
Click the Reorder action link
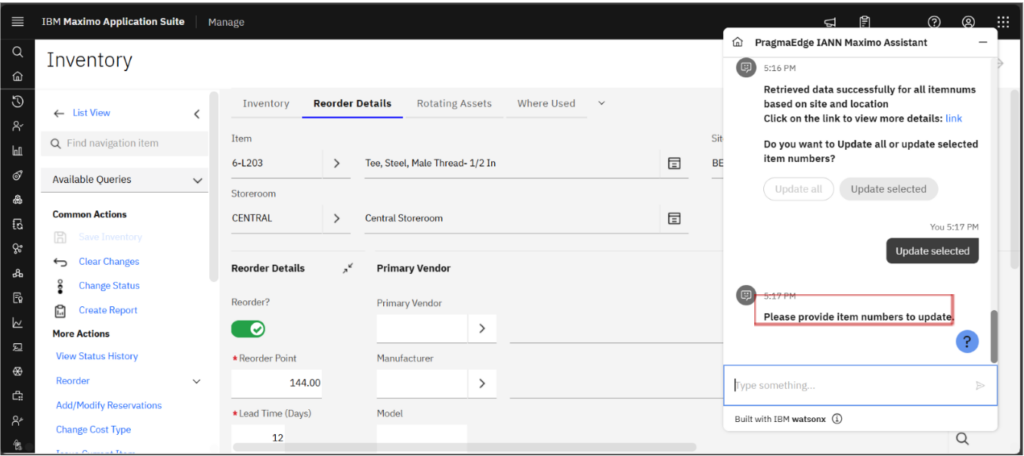coord(73,380)
